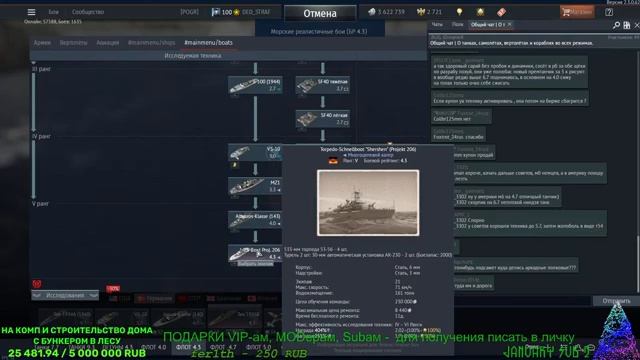Image resolution: width=640 pixels, height=360 pixels.
Task: Click the squadron tag [POGR]
Action: [189, 12]
